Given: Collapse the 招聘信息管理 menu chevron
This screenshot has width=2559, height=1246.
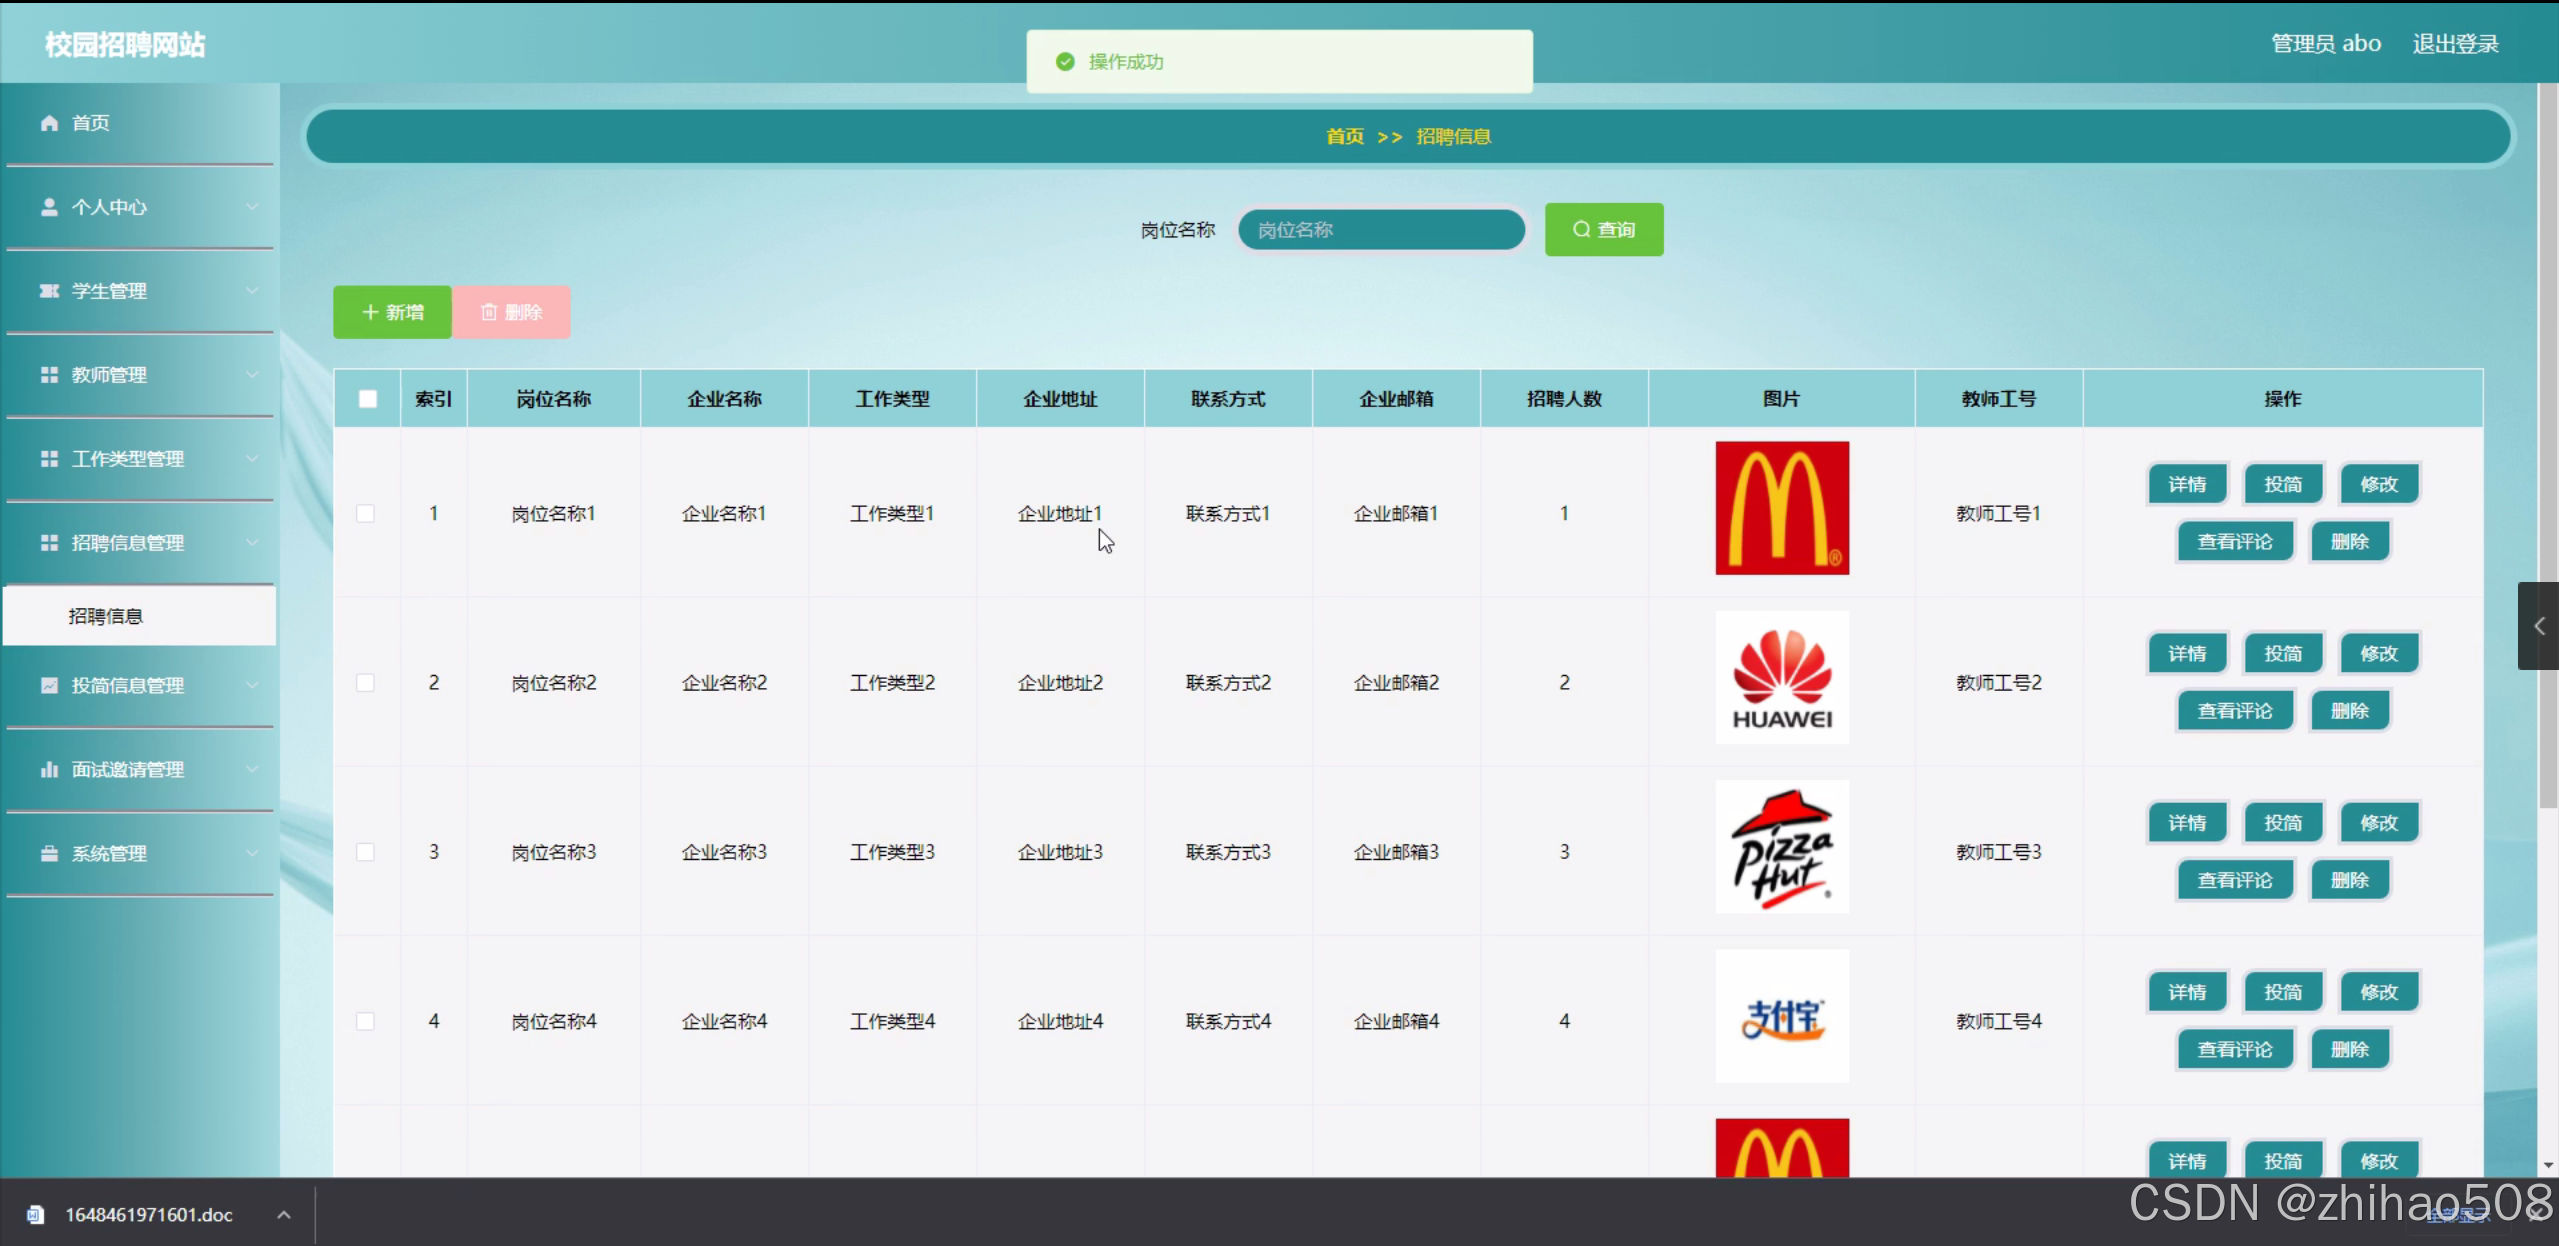Looking at the screenshot, I should pos(252,543).
